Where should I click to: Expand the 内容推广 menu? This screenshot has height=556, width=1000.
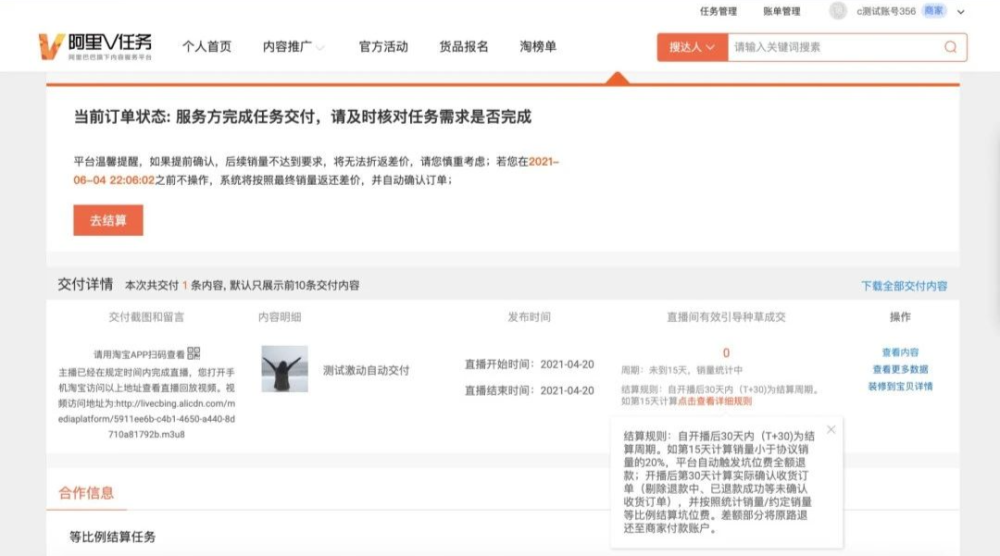(x=293, y=47)
